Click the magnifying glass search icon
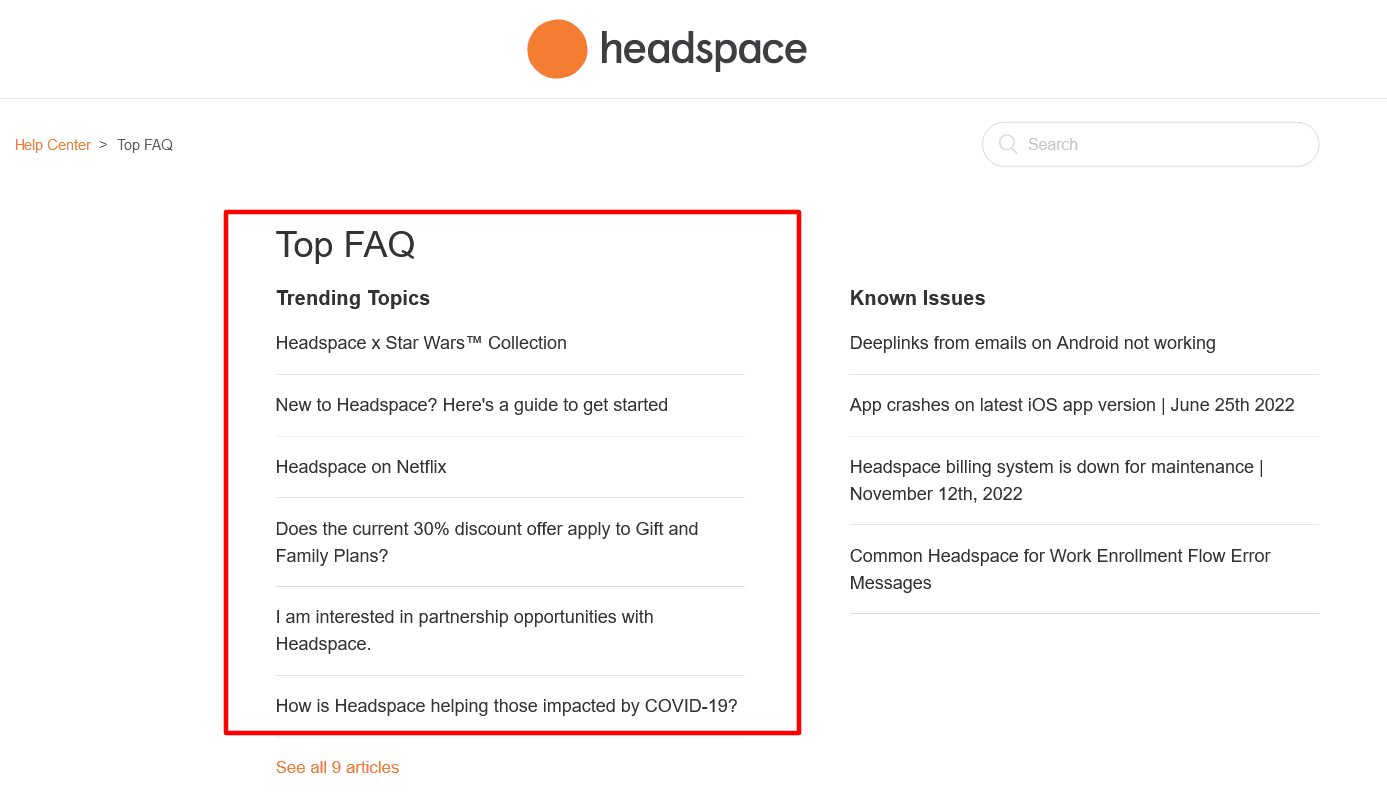 [x=1008, y=144]
